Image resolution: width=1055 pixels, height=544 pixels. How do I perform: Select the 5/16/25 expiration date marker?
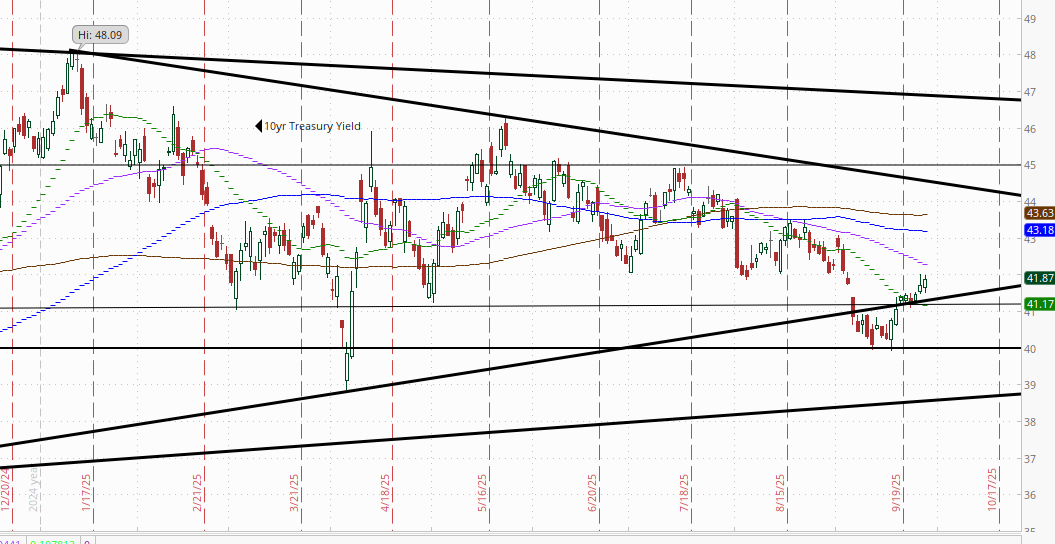(x=483, y=494)
